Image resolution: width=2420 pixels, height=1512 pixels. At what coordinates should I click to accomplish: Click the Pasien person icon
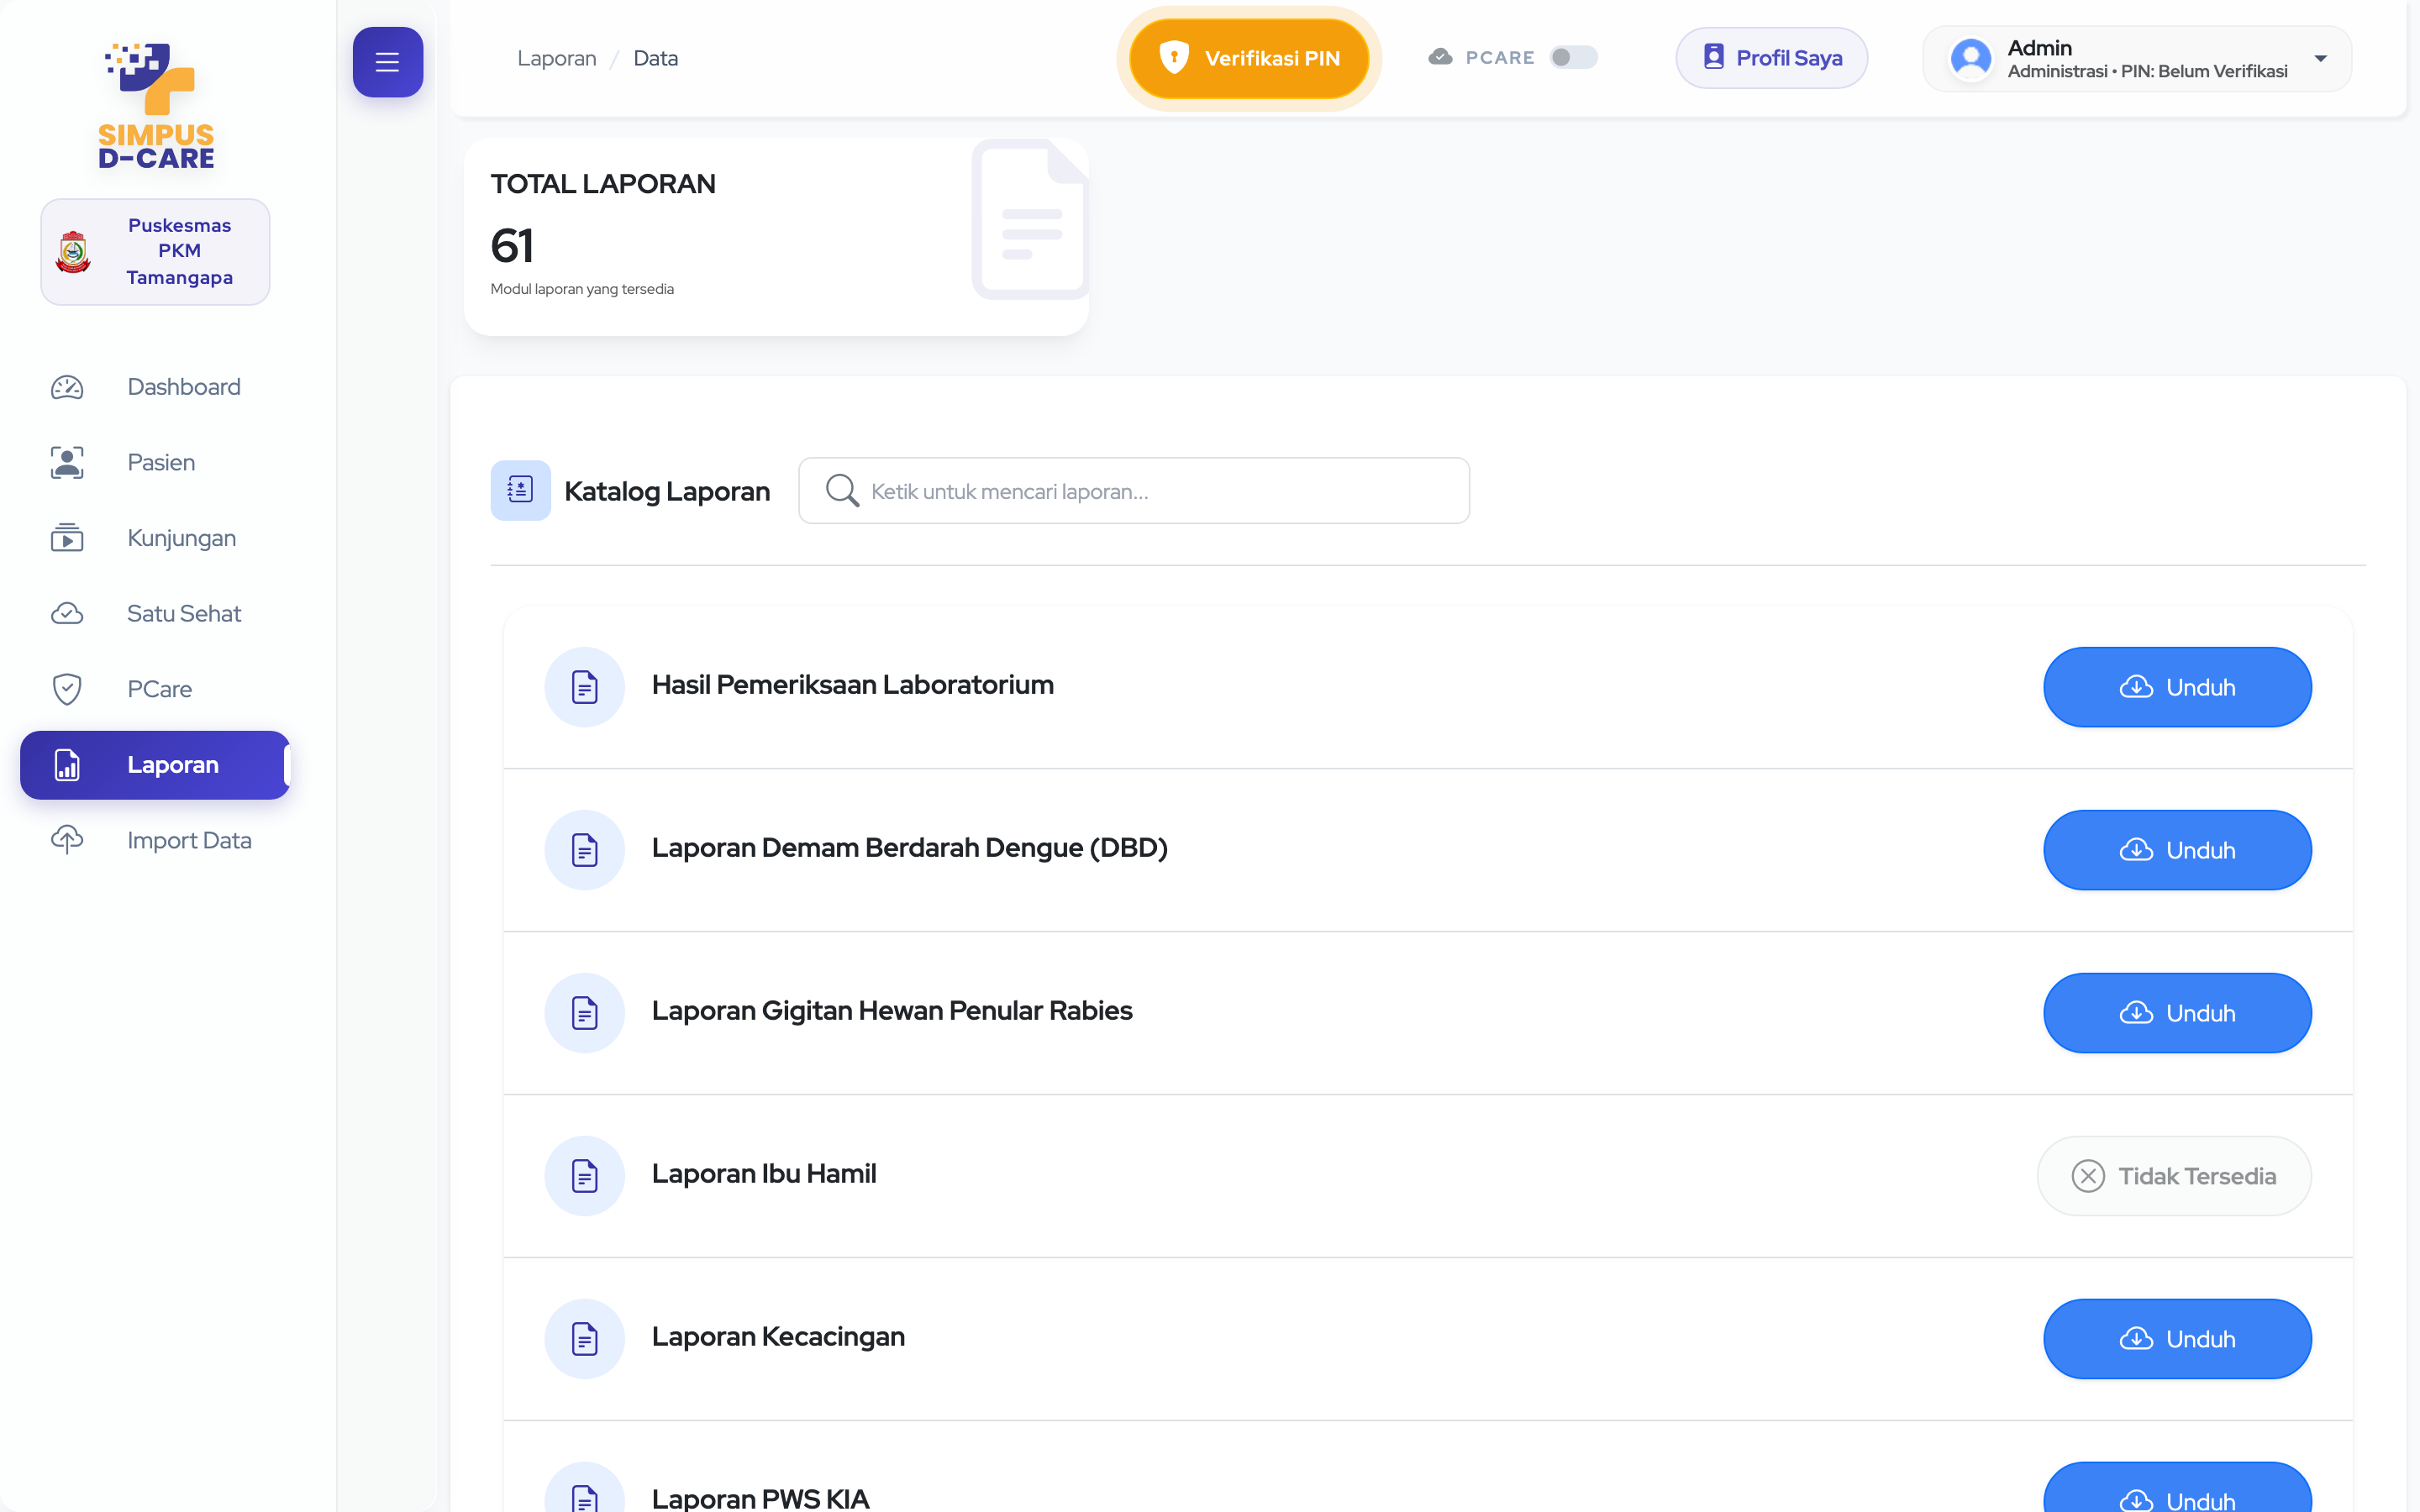[67, 462]
